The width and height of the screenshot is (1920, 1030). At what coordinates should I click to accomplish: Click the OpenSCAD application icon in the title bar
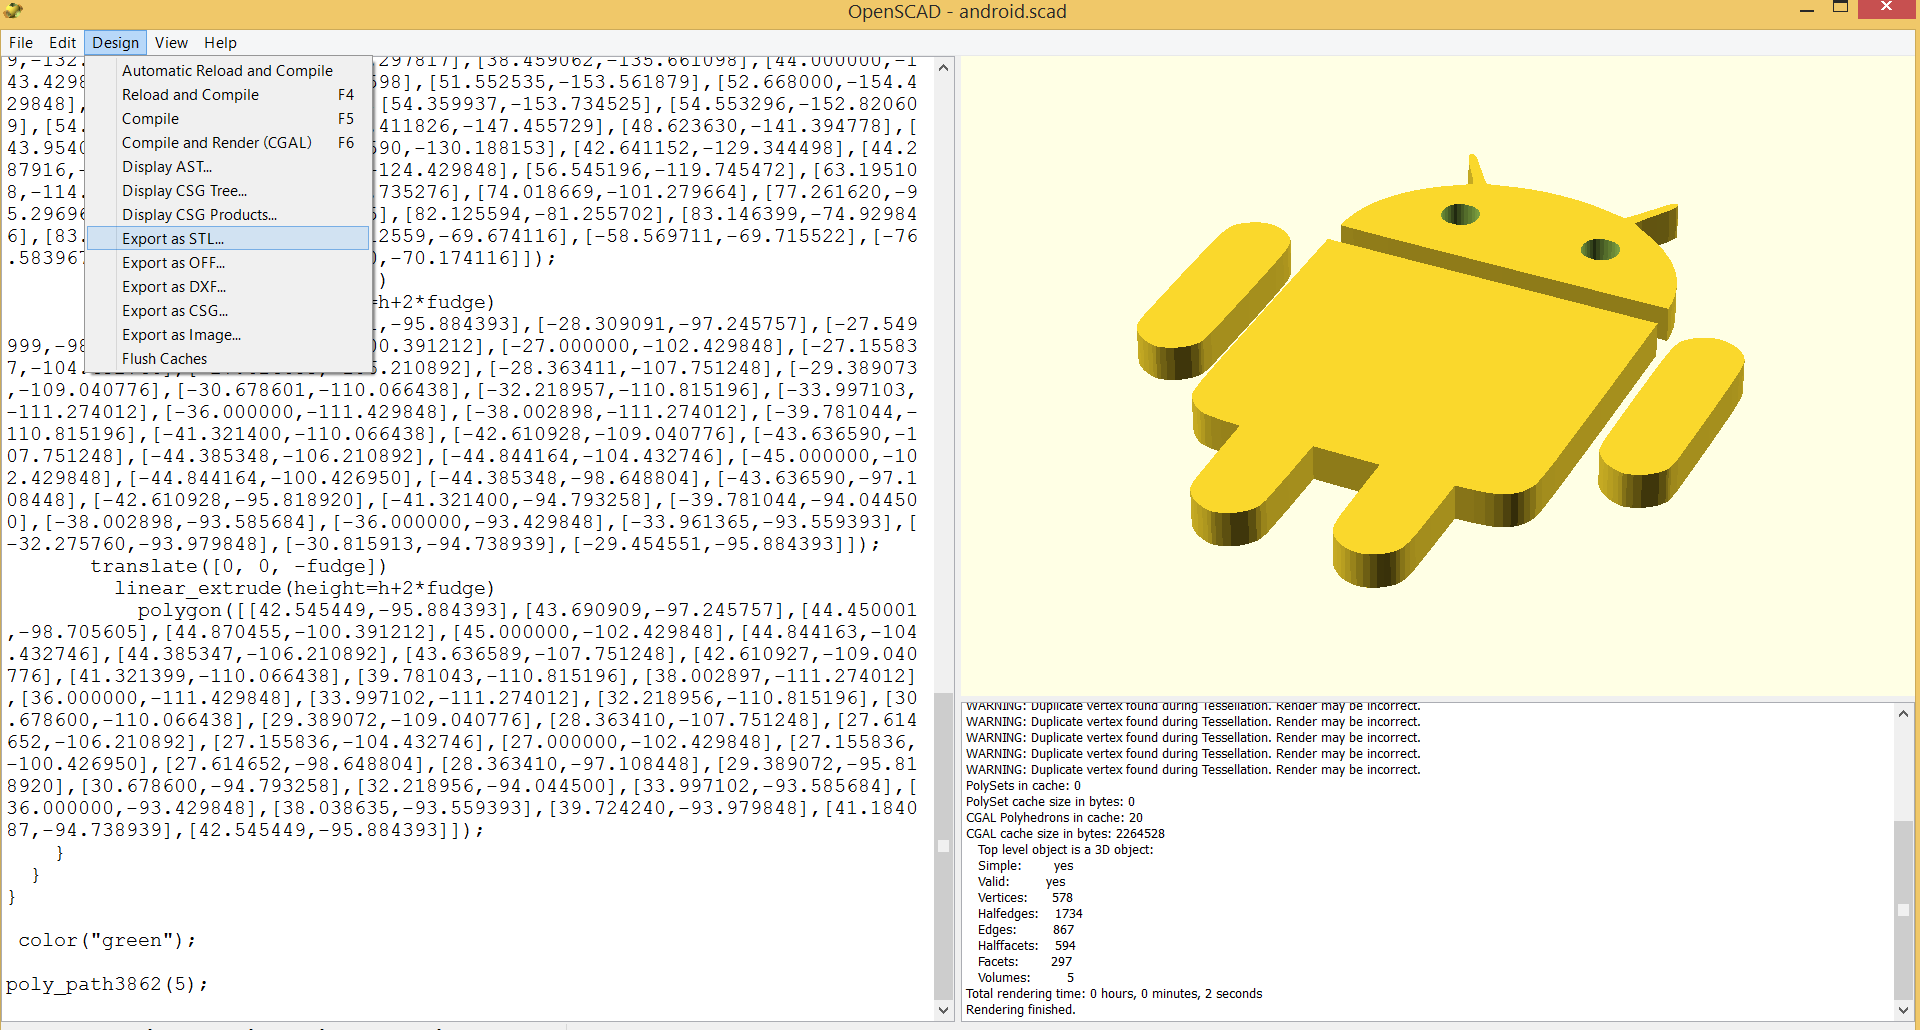[x=12, y=11]
